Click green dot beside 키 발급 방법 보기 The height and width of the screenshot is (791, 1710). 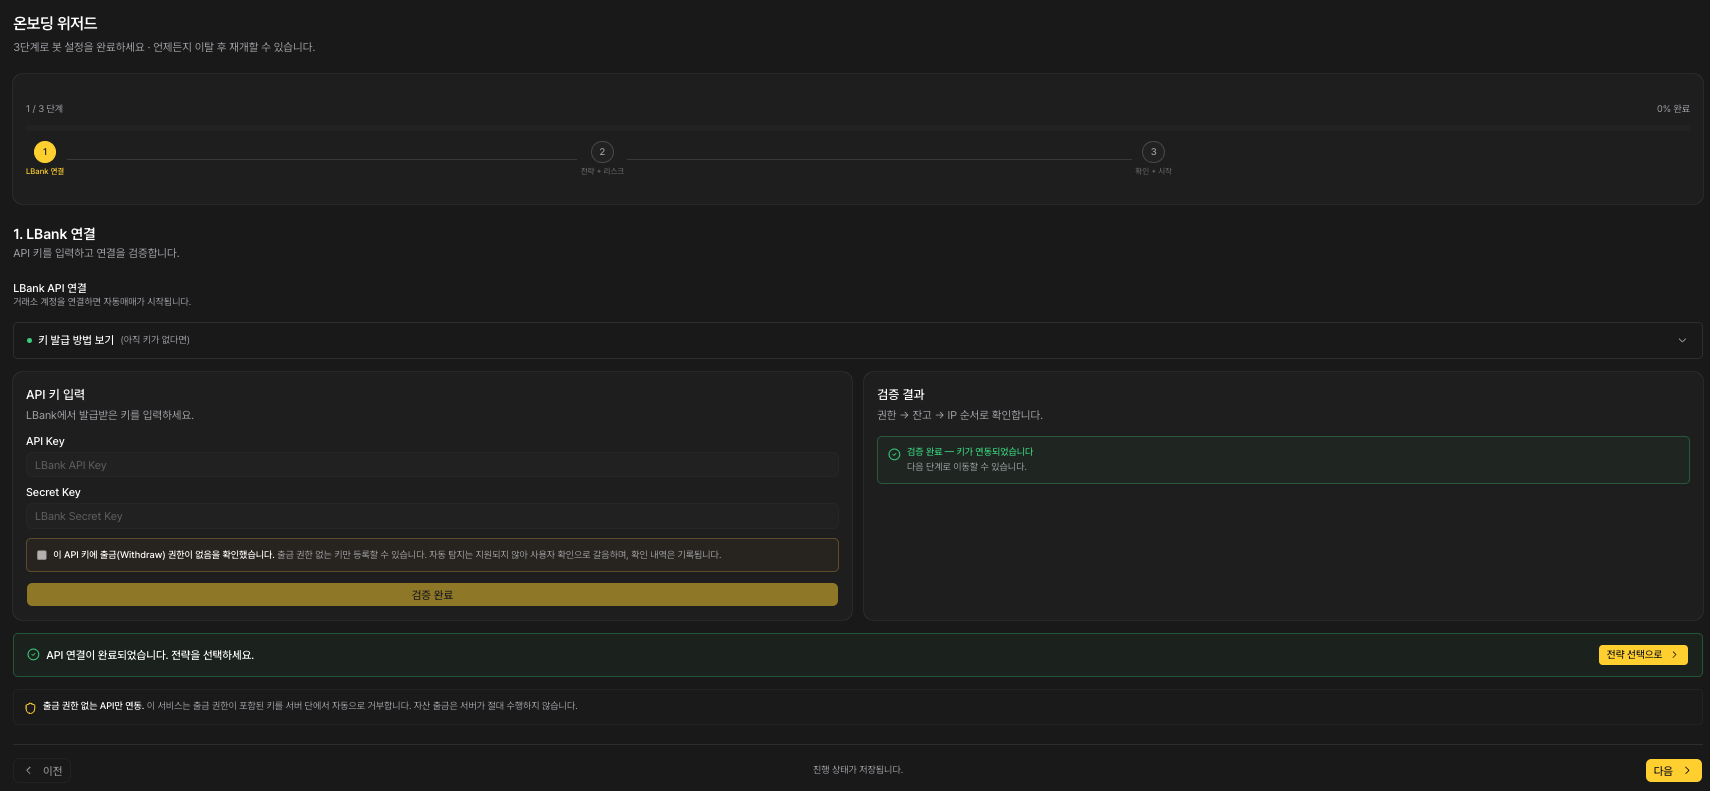click(x=29, y=341)
